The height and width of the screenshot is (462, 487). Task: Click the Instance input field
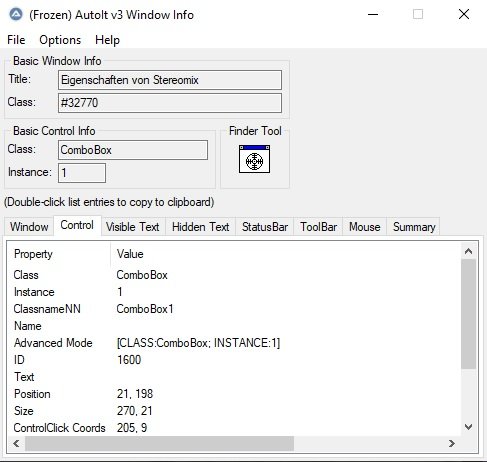click(x=82, y=173)
